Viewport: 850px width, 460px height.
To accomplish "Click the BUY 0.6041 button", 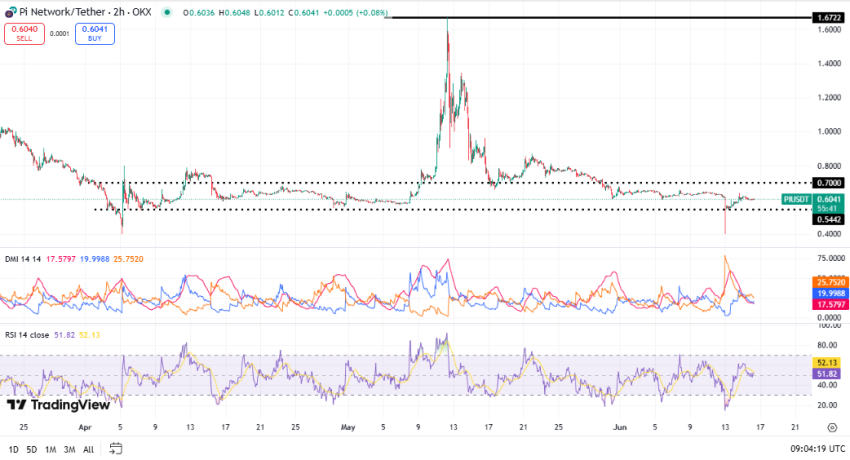I will (x=95, y=34).
